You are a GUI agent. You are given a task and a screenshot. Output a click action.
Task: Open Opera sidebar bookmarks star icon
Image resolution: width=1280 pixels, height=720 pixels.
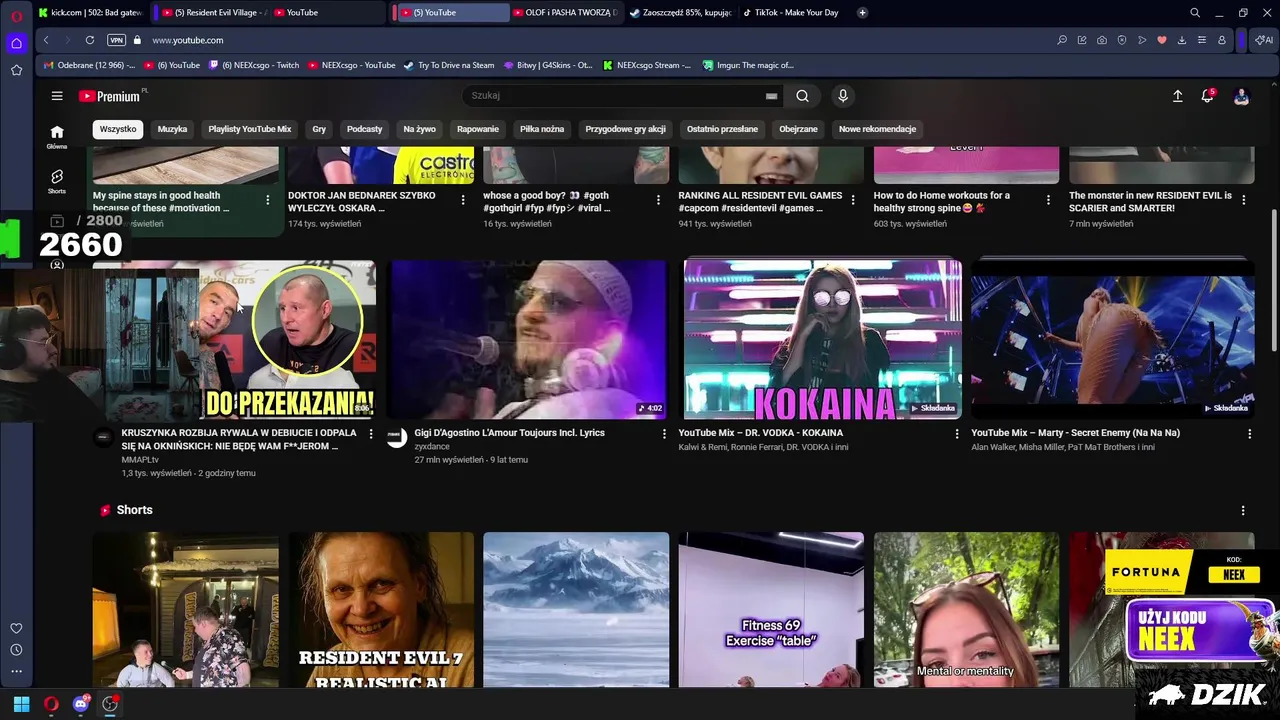click(16, 70)
